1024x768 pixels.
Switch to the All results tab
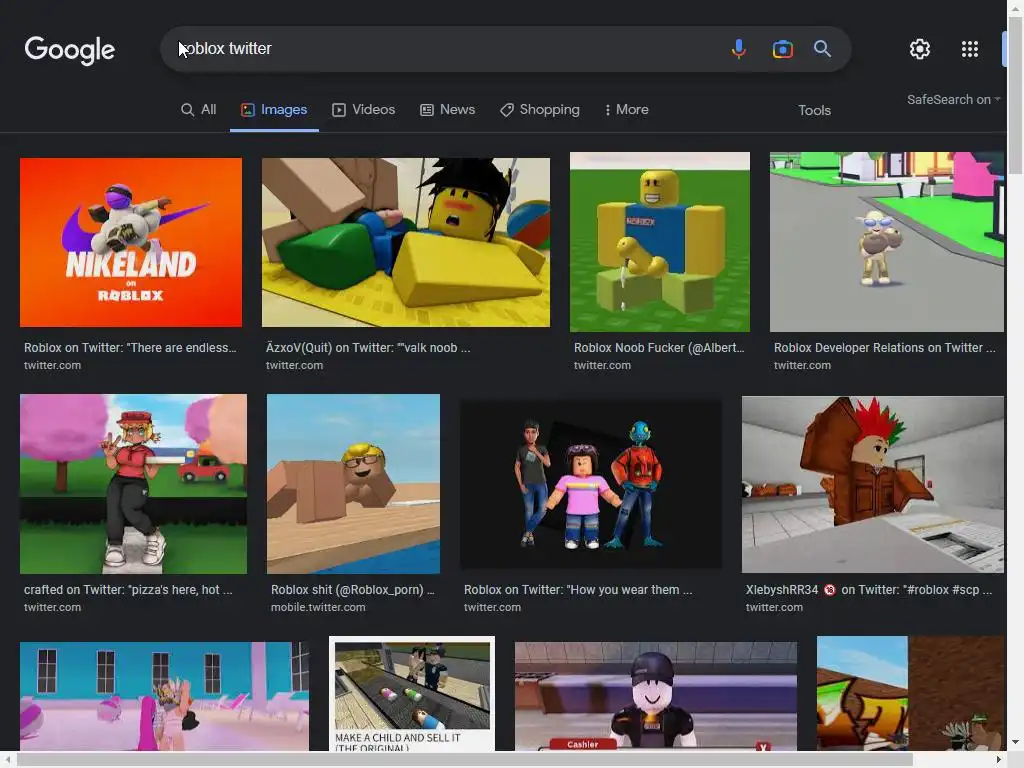point(199,110)
